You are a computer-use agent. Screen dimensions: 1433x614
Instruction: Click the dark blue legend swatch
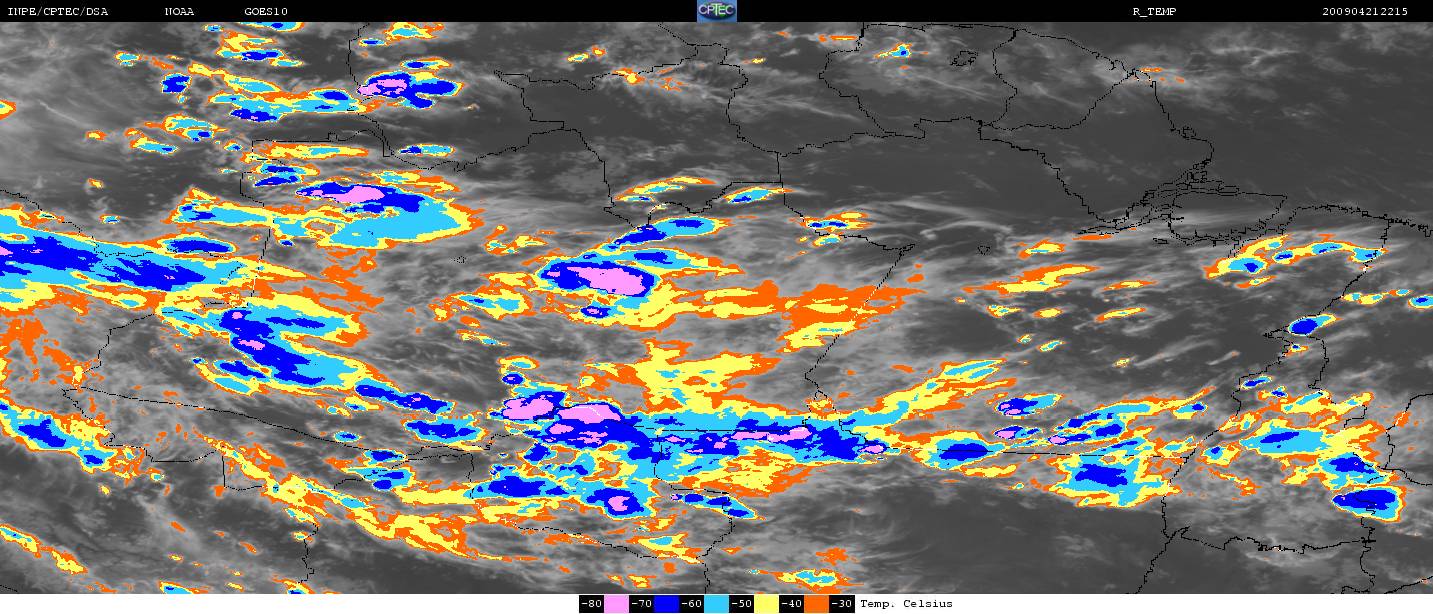pyautogui.click(x=666, y=604)
